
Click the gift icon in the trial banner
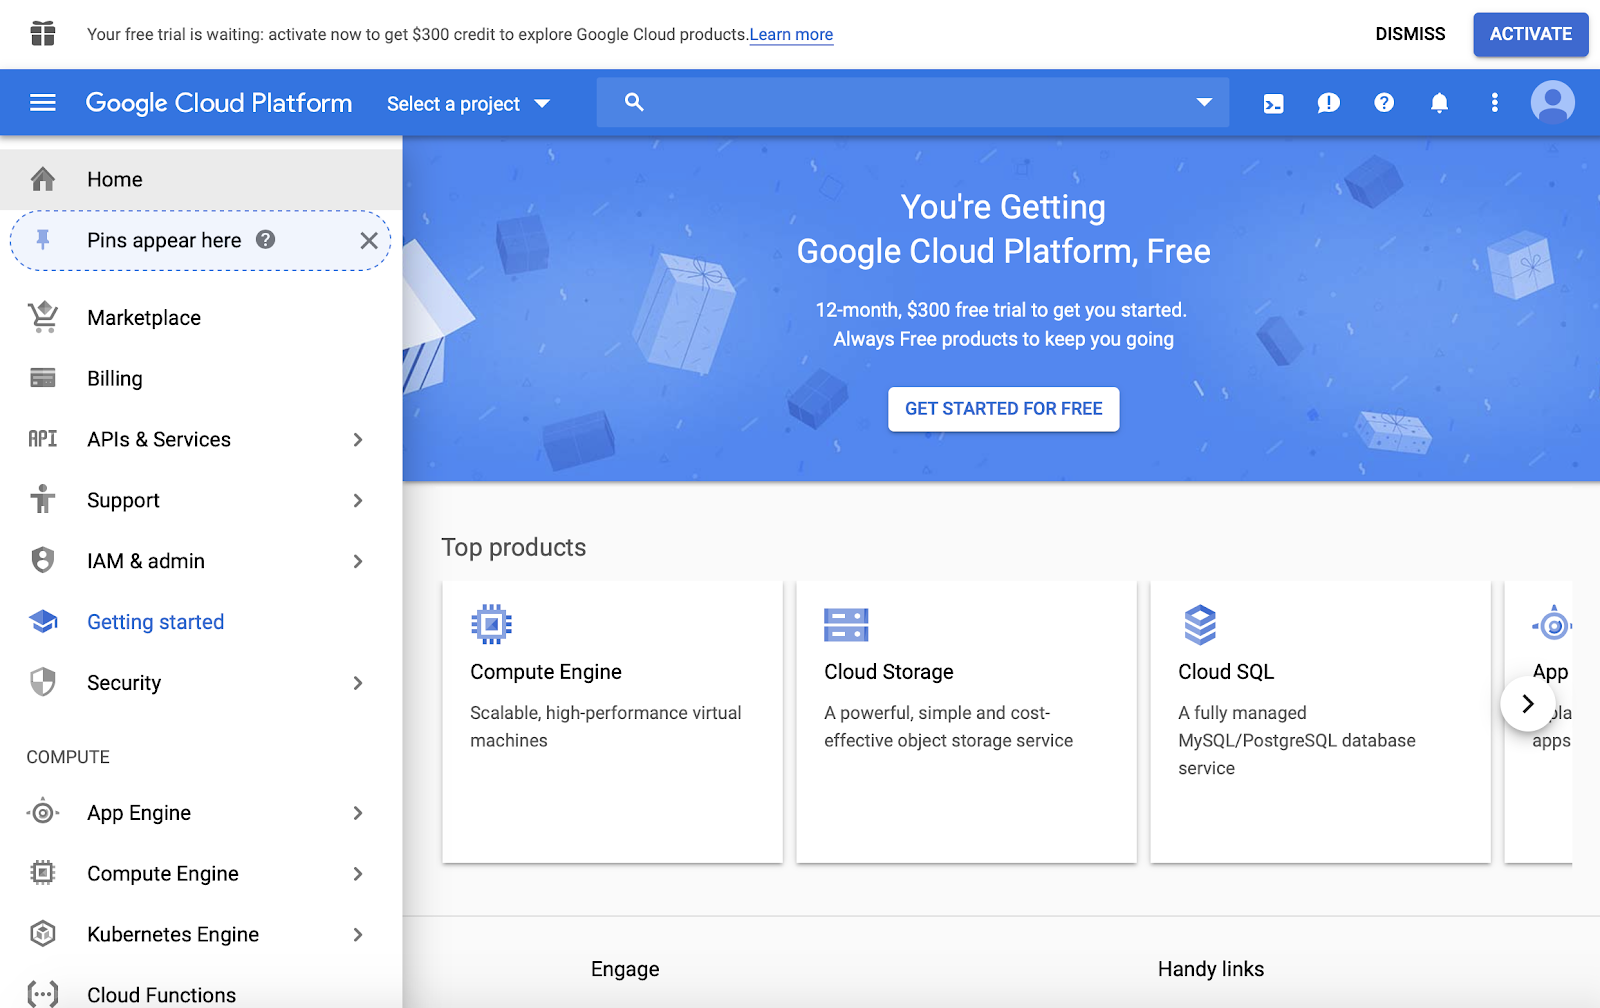click(43, 33)
